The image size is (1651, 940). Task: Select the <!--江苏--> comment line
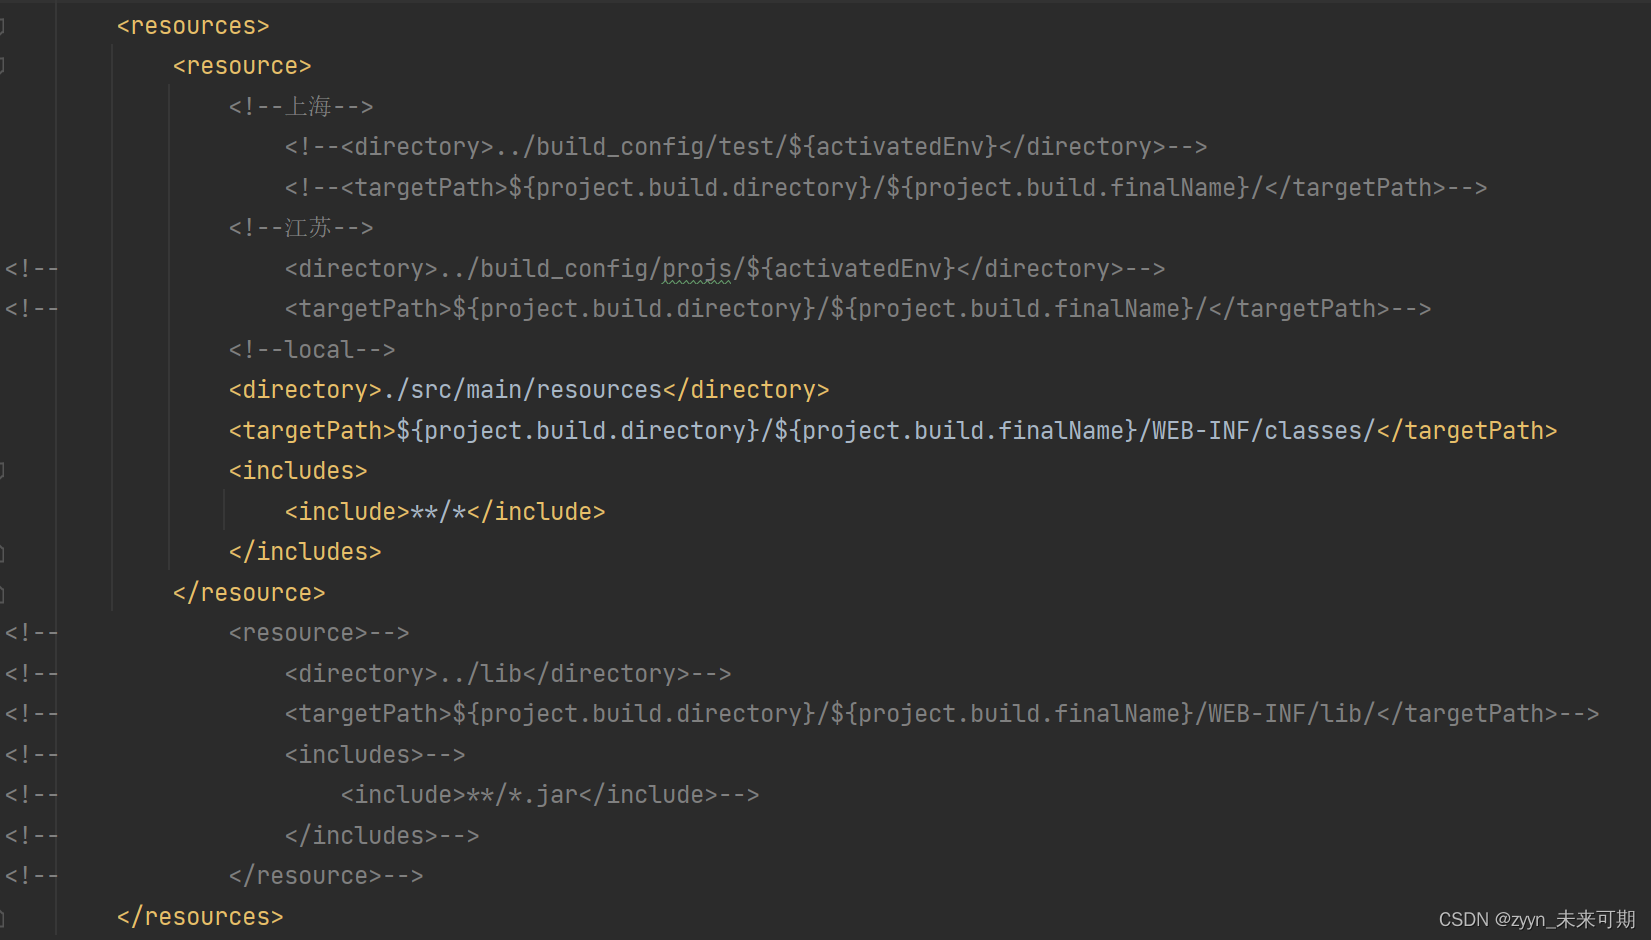tap(301, 228)
